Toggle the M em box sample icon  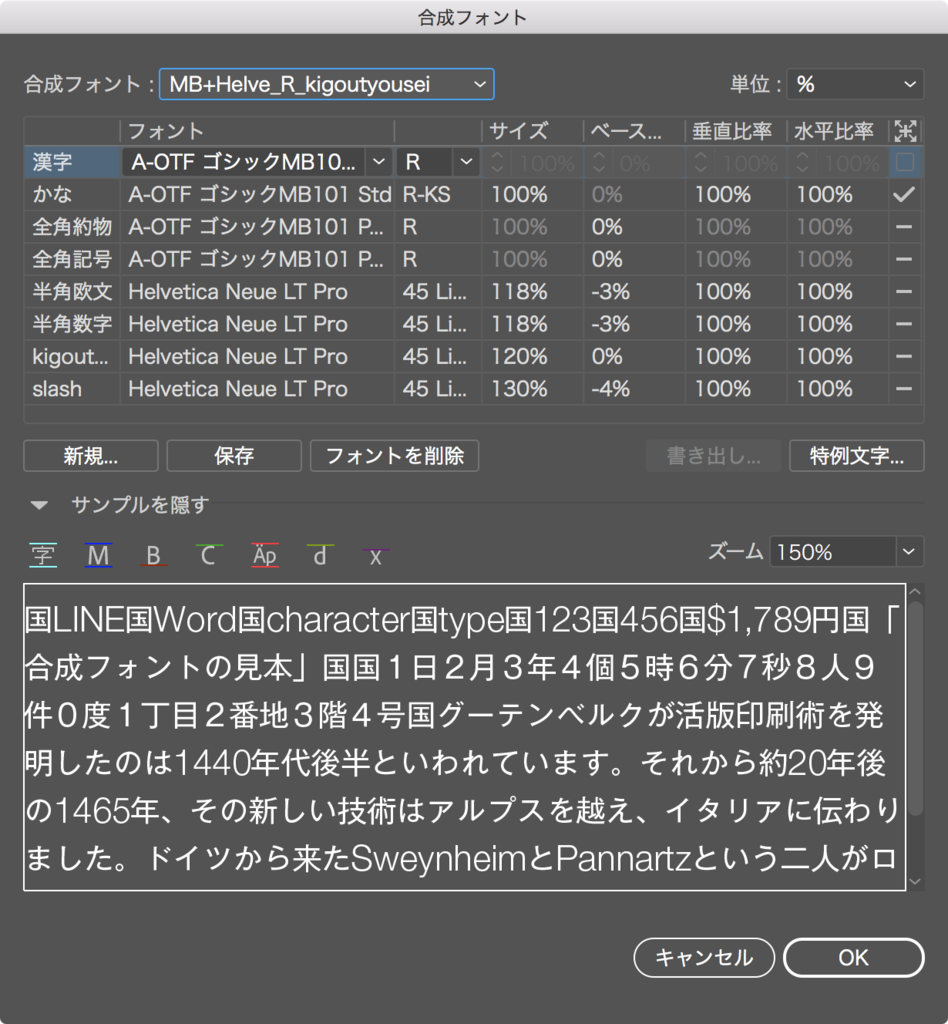pos(98,555)
